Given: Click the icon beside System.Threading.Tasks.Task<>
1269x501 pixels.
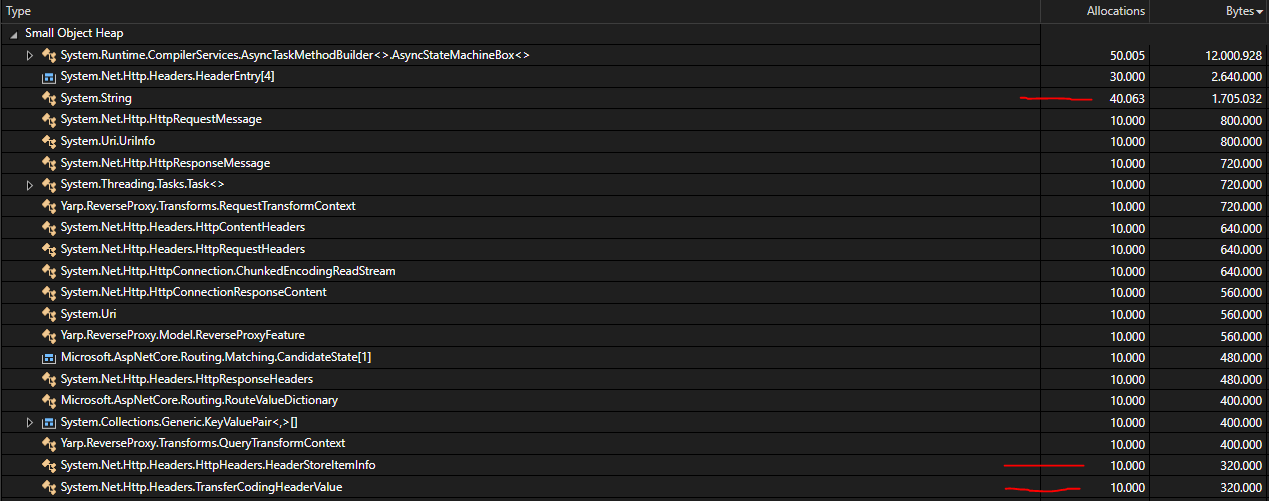Looking at the screenshot, I should coord(48,185).
